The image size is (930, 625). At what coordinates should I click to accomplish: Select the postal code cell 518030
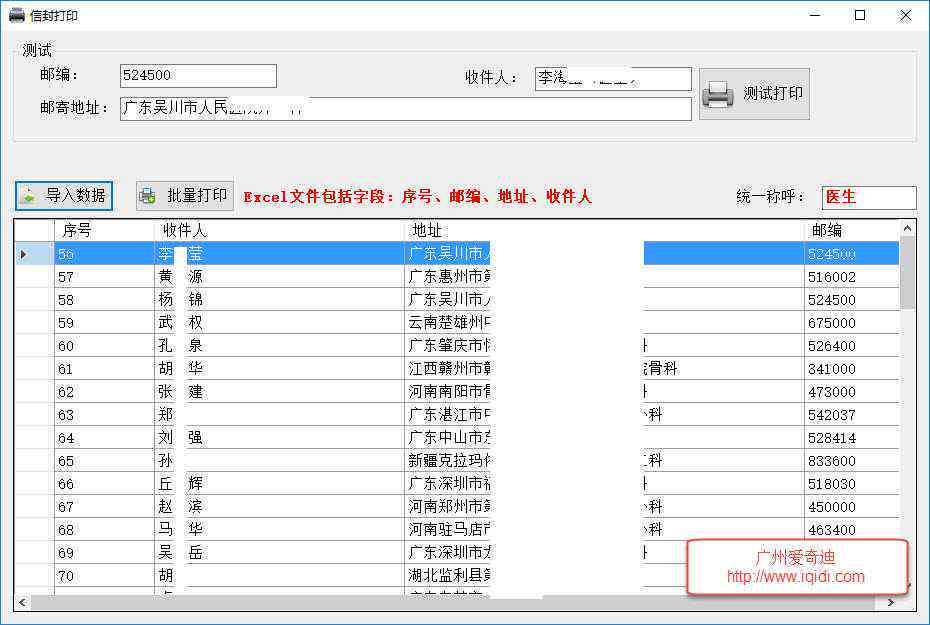(852, 484)
